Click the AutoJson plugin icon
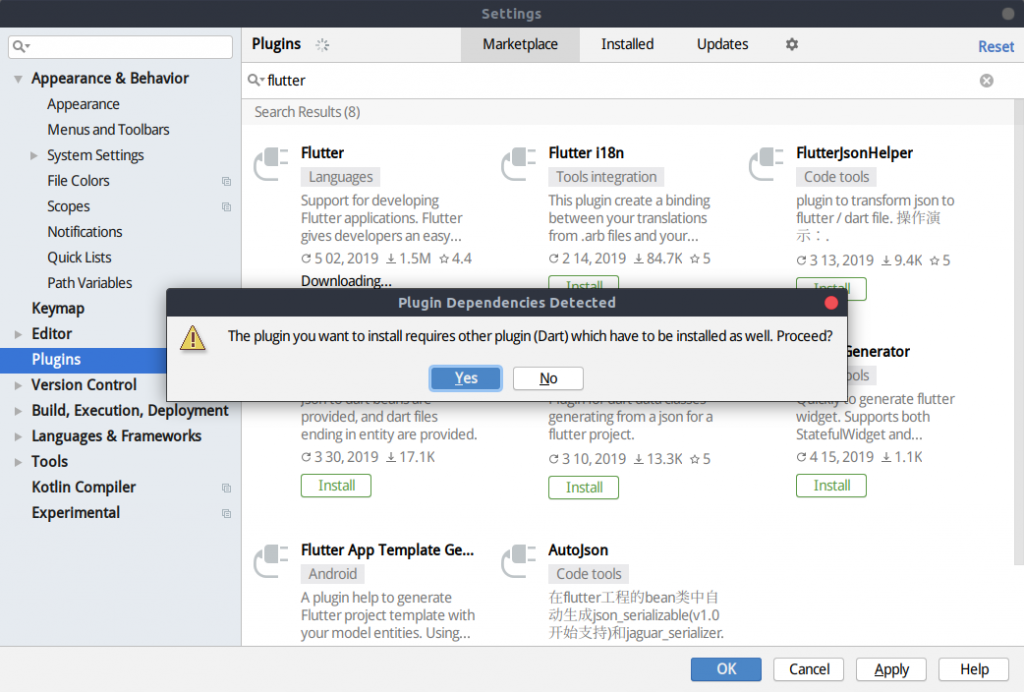 (x=519, y=561)
